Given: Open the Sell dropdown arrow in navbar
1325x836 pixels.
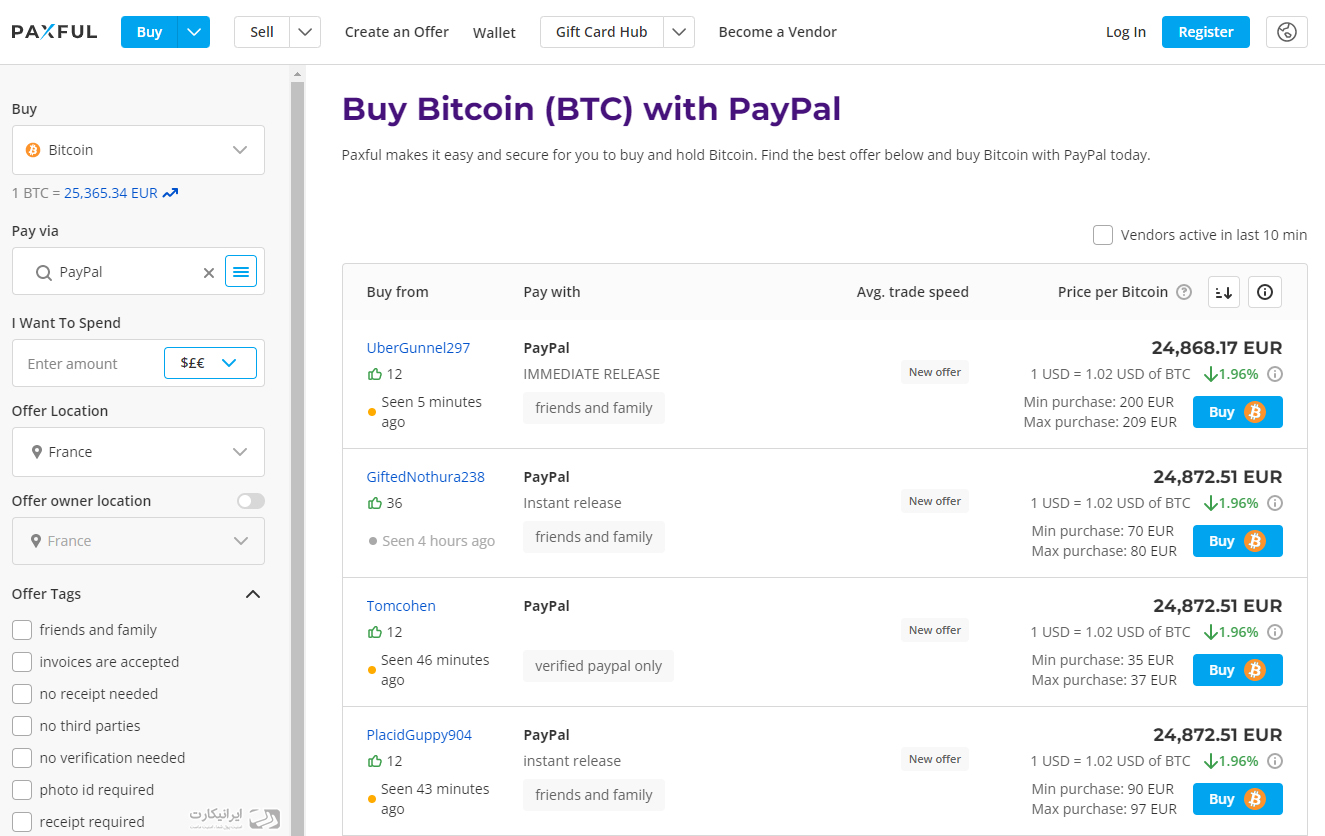Looking at the screenshot, I should tap(305, 32).
